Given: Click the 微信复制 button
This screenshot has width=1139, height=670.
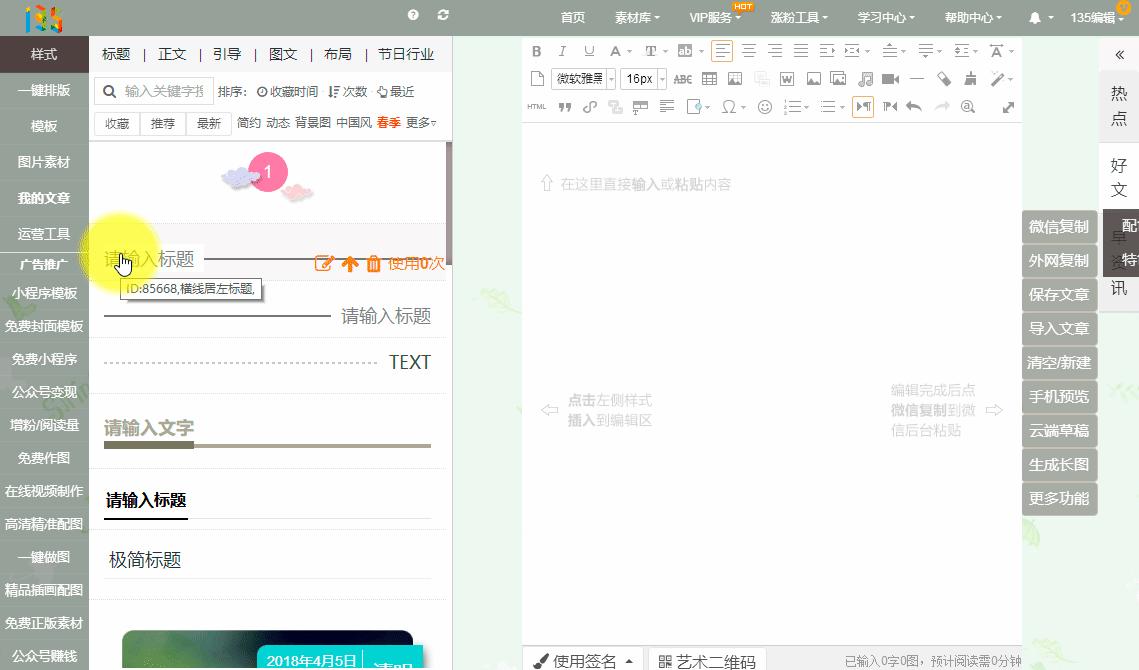Looking at the screenshot, I should (1059, 227).
